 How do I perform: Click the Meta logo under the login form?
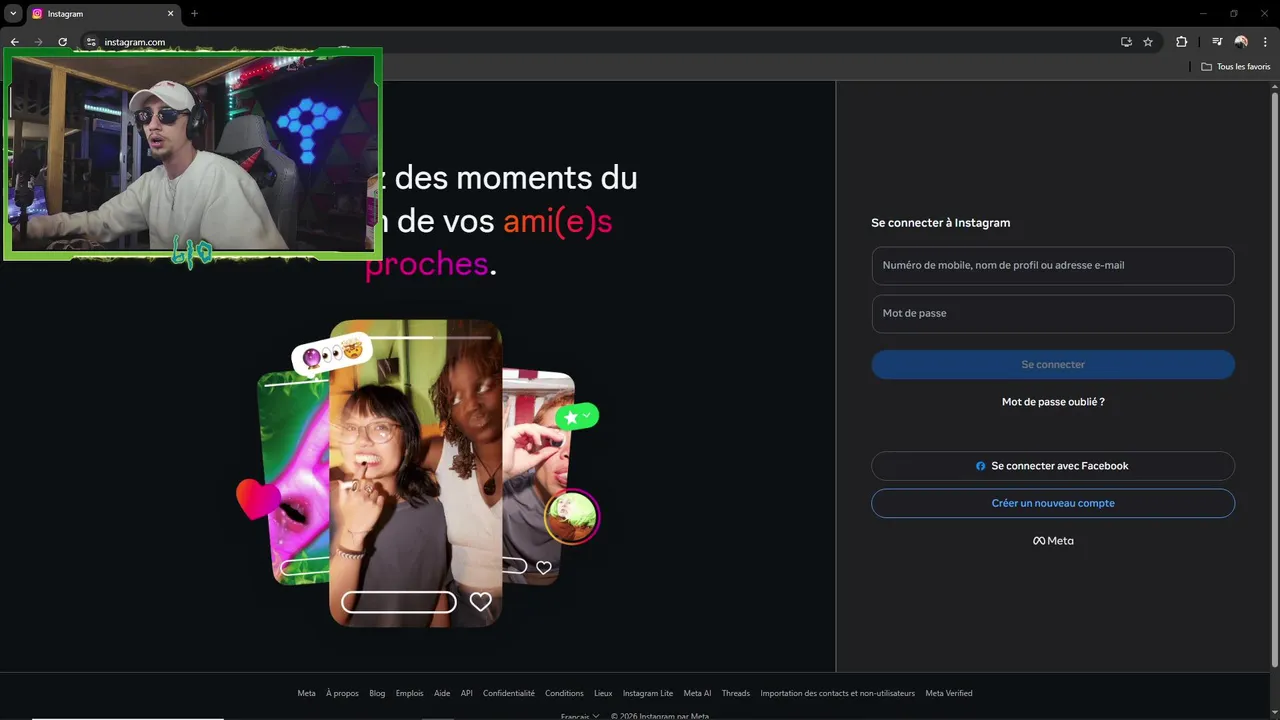coord(1053,541)
